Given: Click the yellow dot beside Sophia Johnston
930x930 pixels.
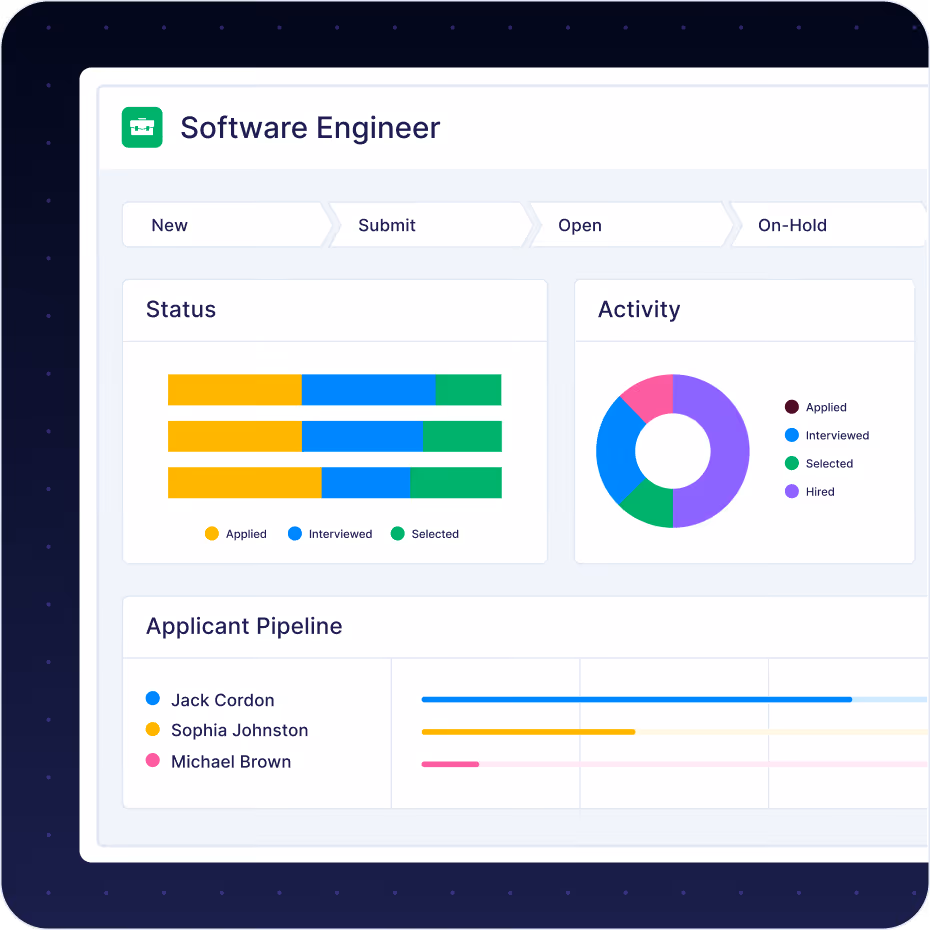Looking at the screenshot, I should (x=152, y=729).
